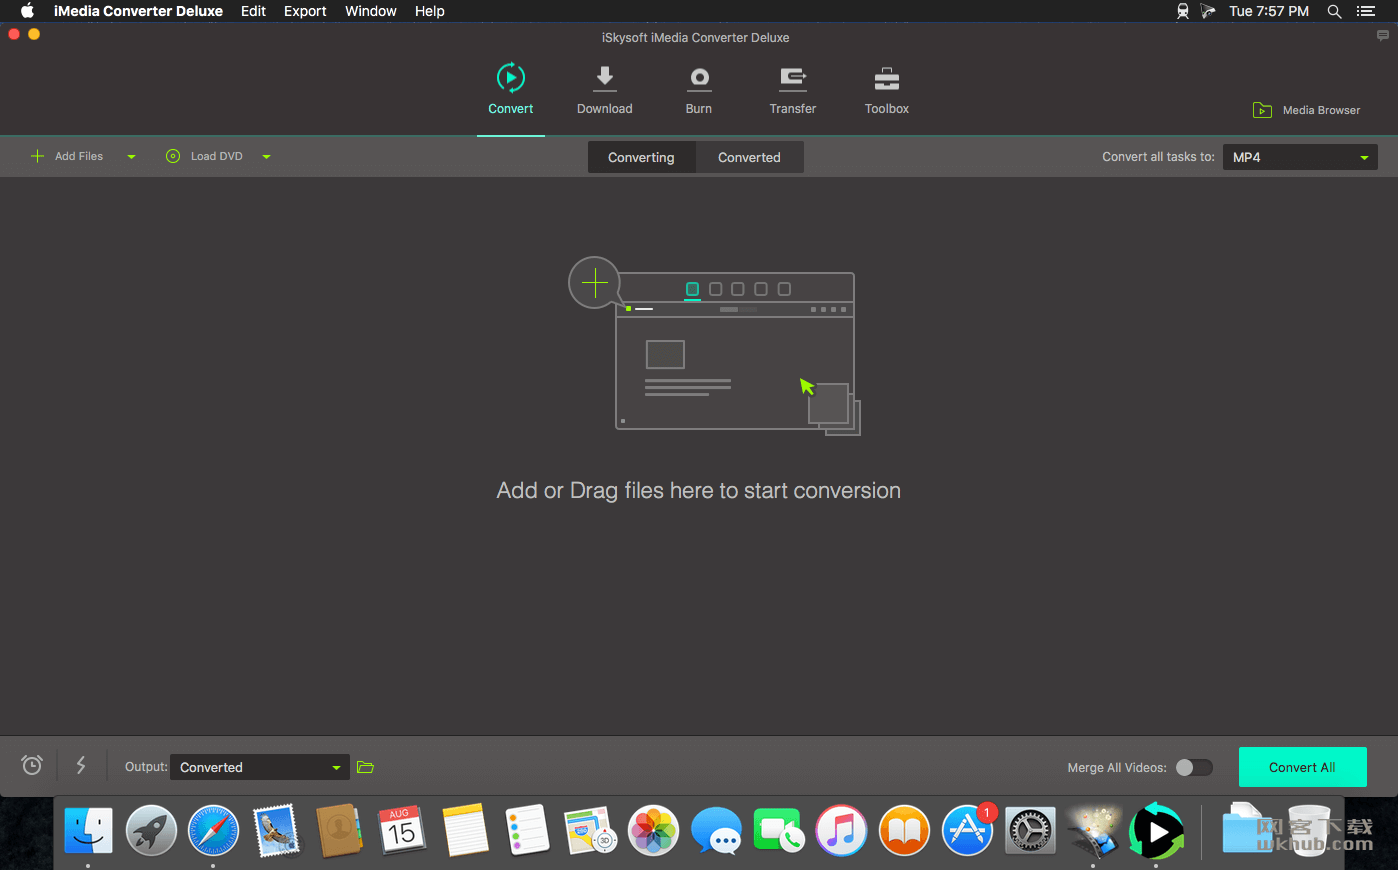Image resolution: width=1398 pixels, height=870 pixels.
Task: Open Finder in the Dock
Action: point(88,831)
